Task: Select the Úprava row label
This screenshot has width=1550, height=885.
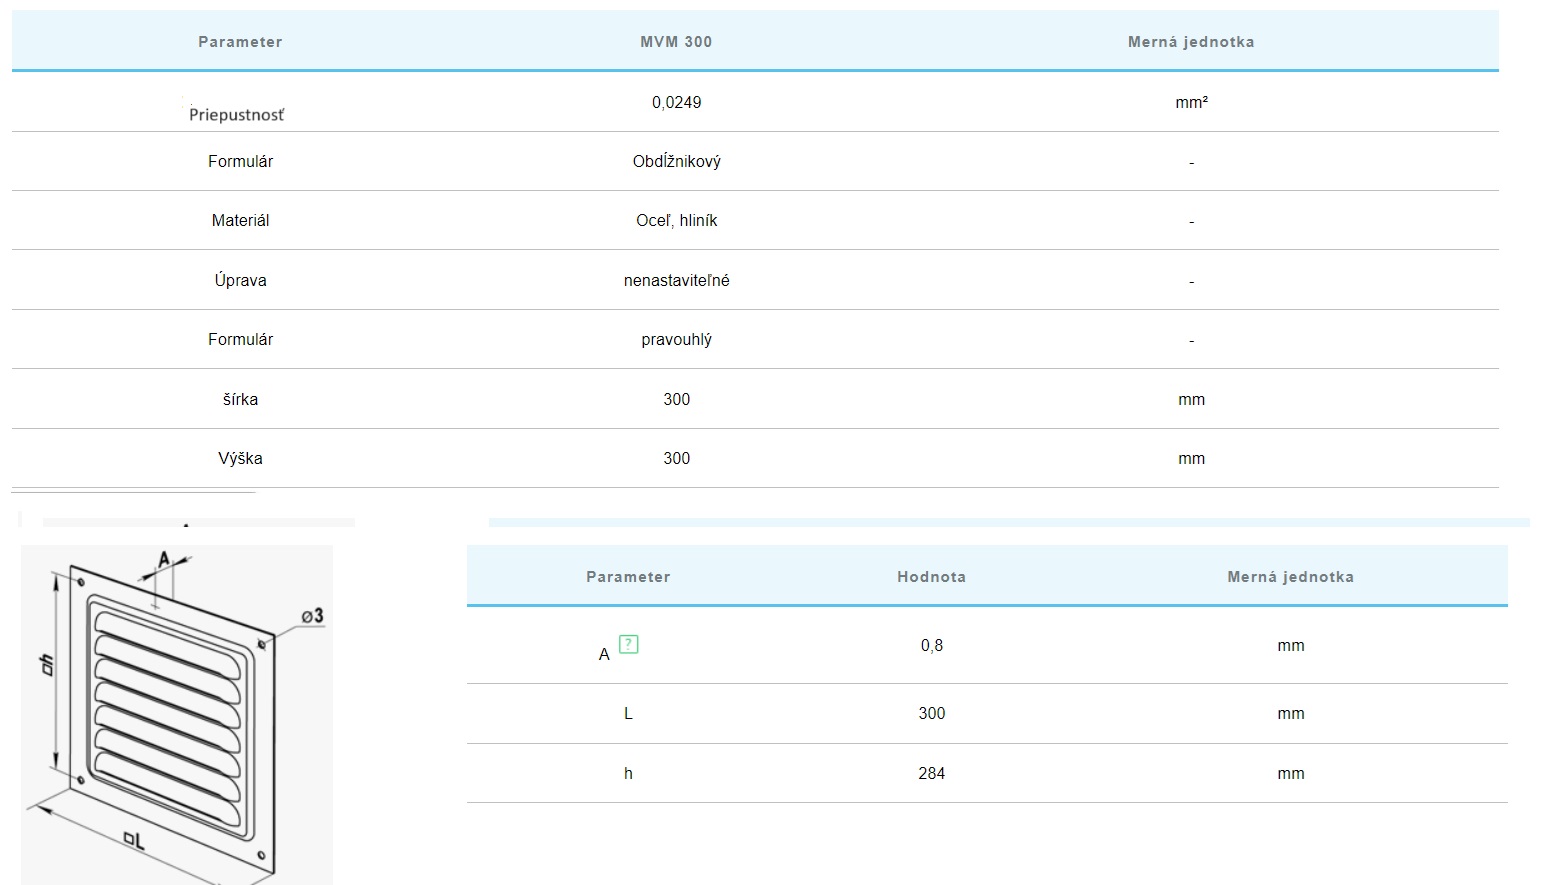Action: (240, 280)
